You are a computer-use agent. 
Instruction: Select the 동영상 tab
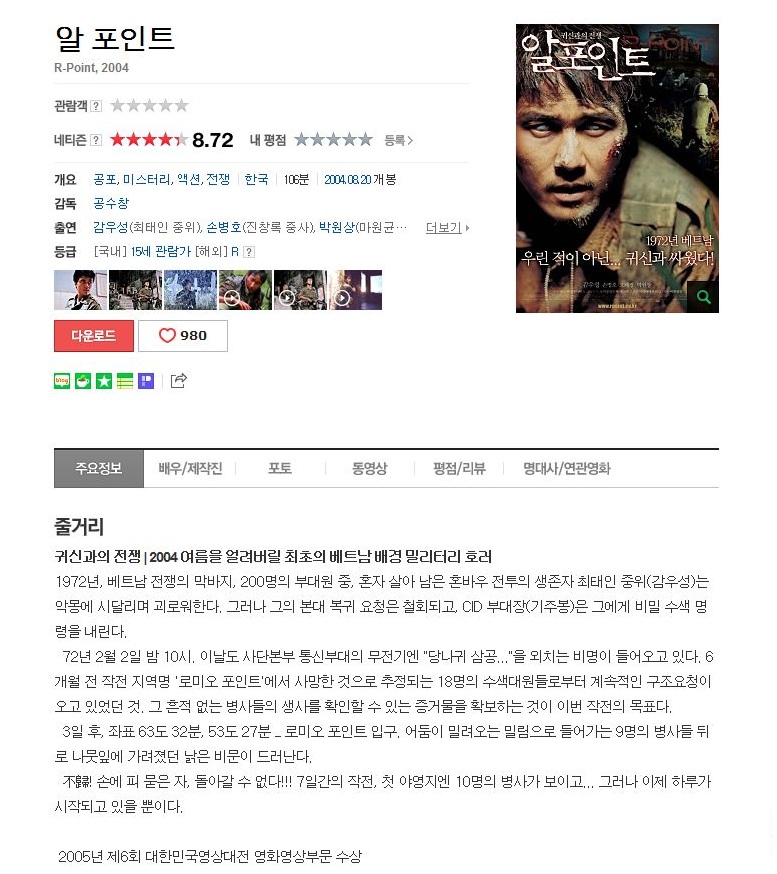pyautogui.click(x=370, y=468)
